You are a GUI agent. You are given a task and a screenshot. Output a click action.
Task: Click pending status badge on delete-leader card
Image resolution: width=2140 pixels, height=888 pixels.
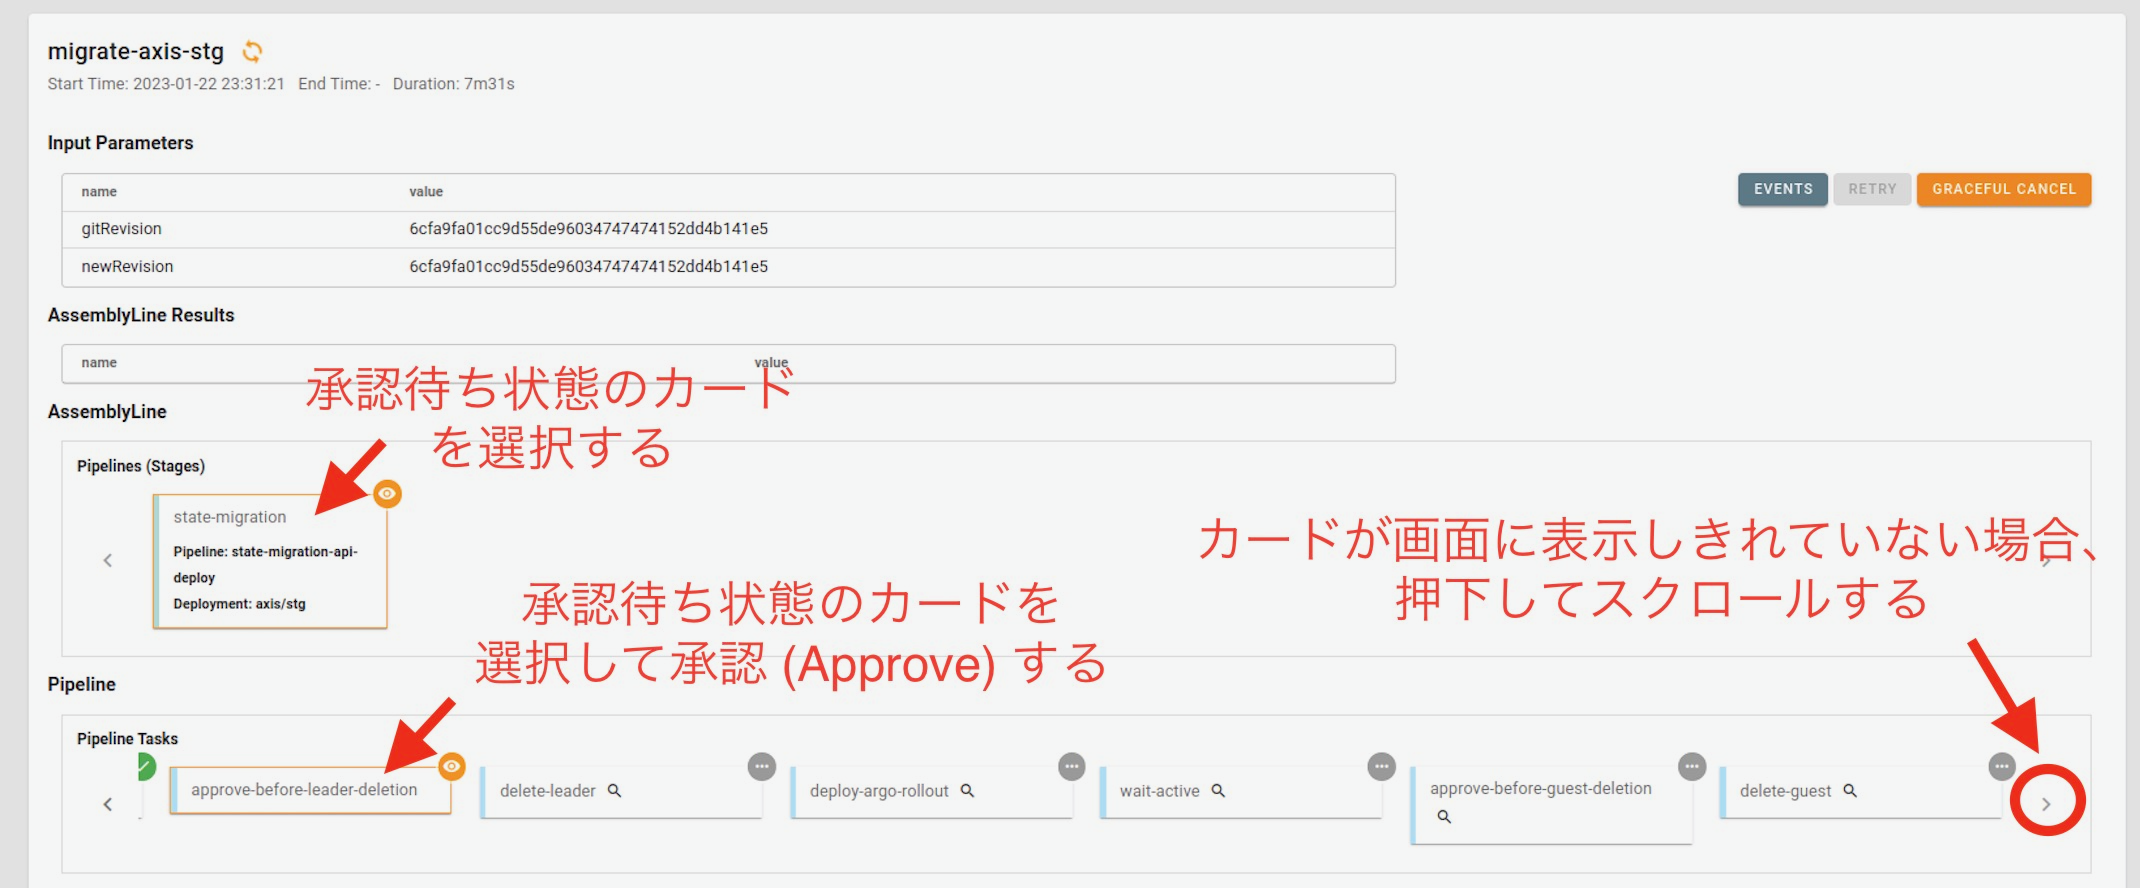[x=762, y=767]
